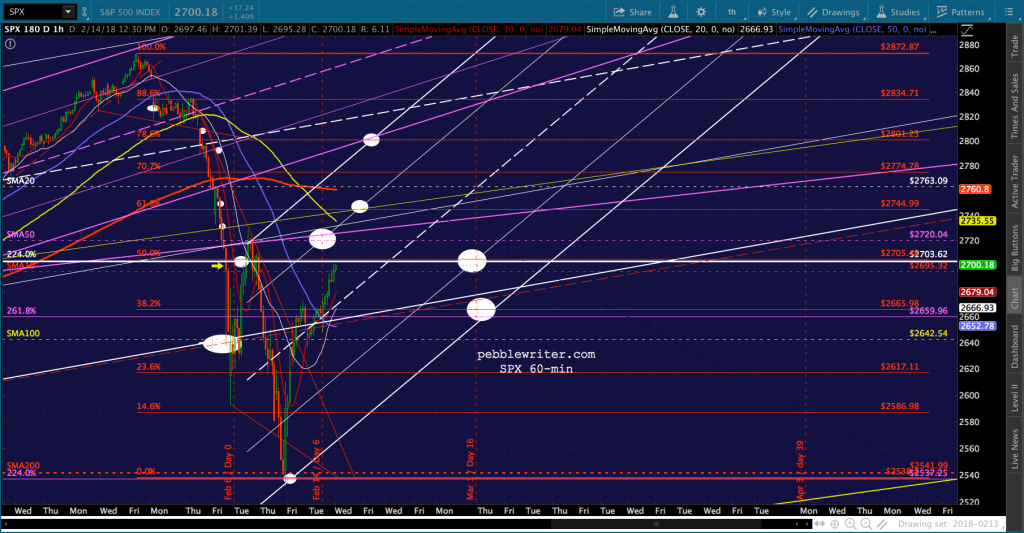Click the scroll-left arrow on time axis

797,524
